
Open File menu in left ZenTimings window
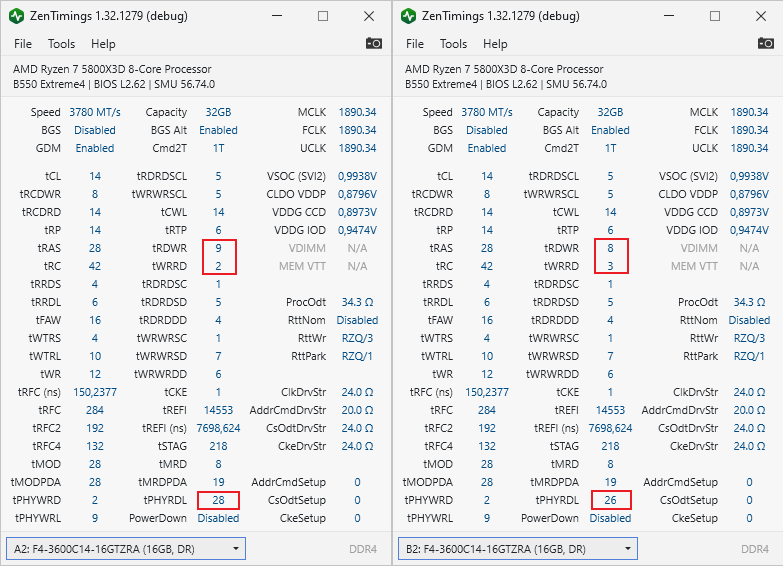click(x=23, y=44)
